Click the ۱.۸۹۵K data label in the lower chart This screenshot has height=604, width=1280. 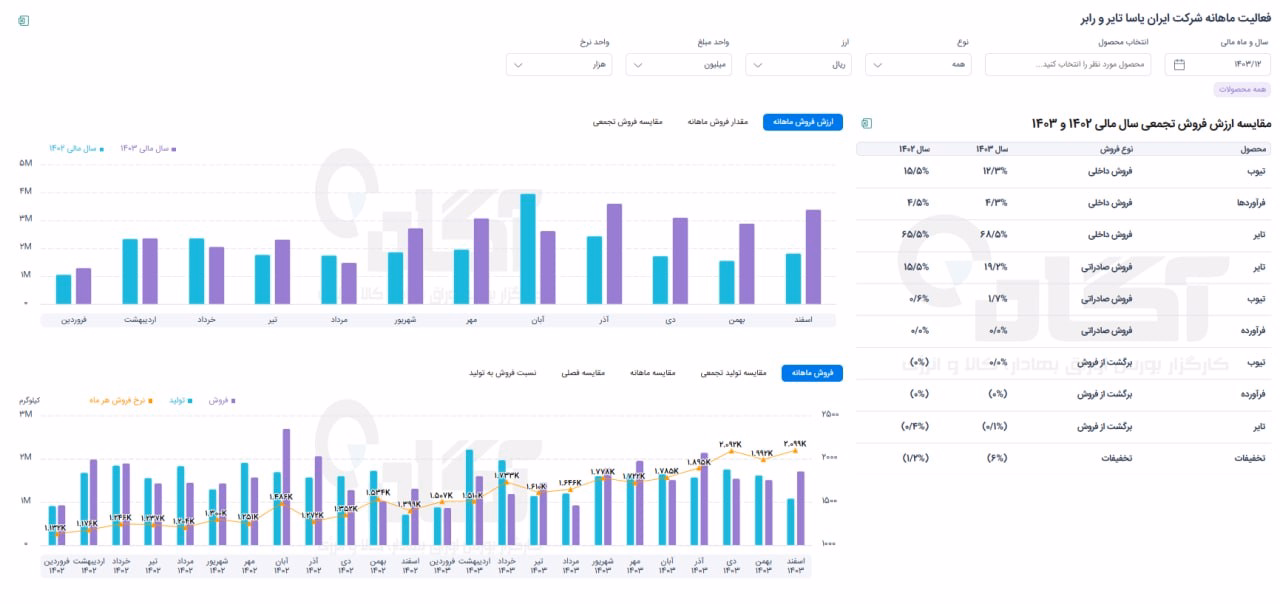pyautogui.click(x=699, y=462)
